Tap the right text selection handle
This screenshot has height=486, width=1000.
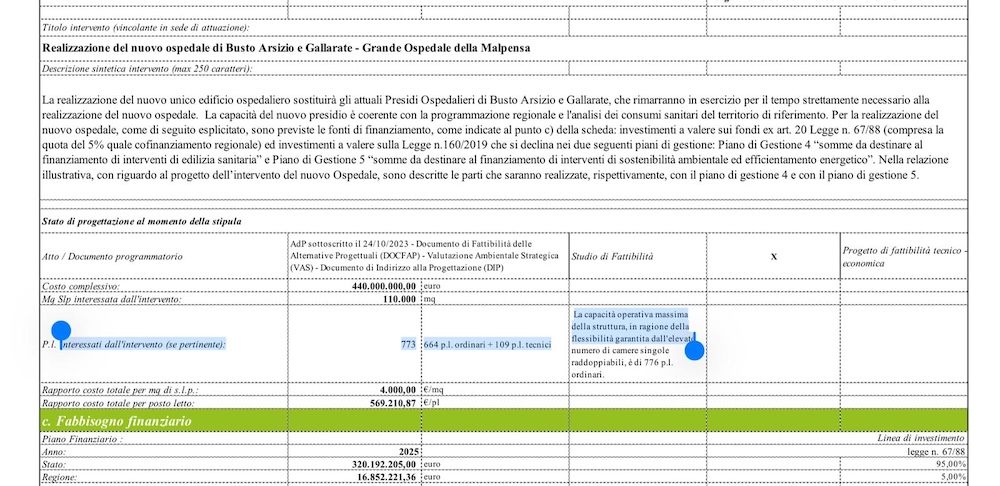click(x=694, y=350)
